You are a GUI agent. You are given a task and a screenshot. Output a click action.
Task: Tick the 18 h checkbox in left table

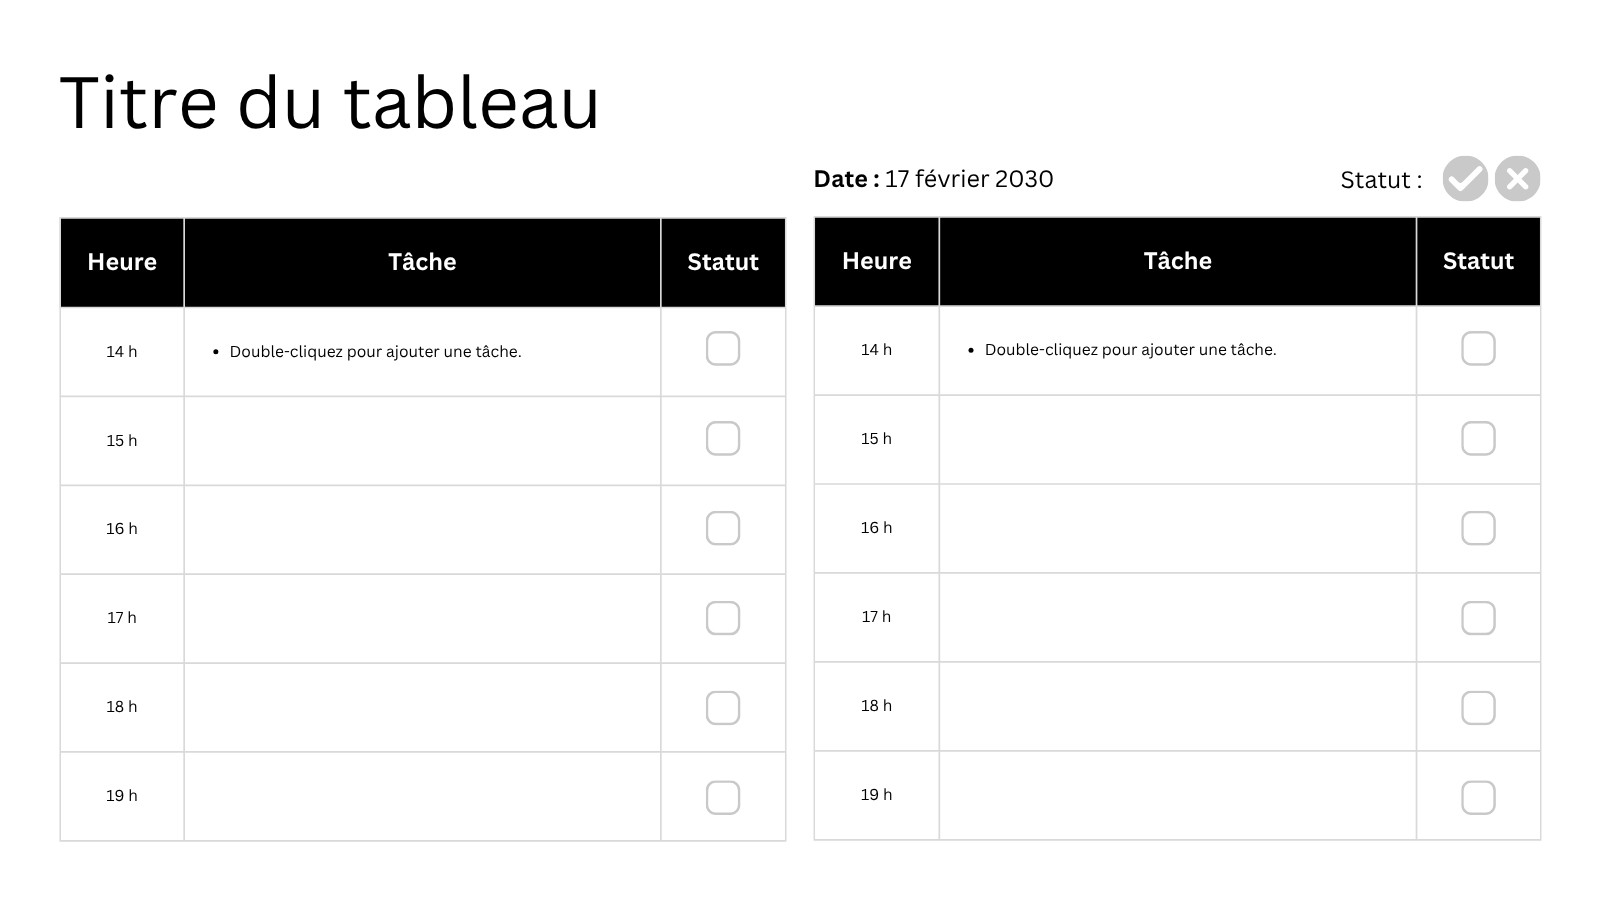(723, 708)
